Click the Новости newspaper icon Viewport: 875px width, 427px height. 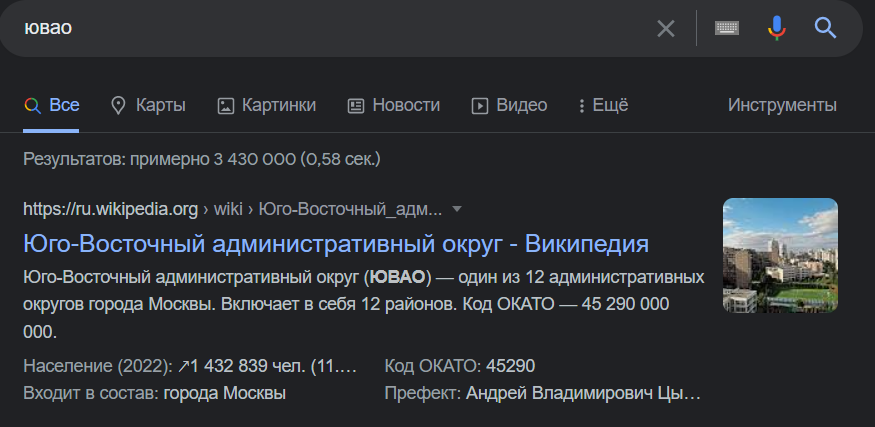coord(356,105)
